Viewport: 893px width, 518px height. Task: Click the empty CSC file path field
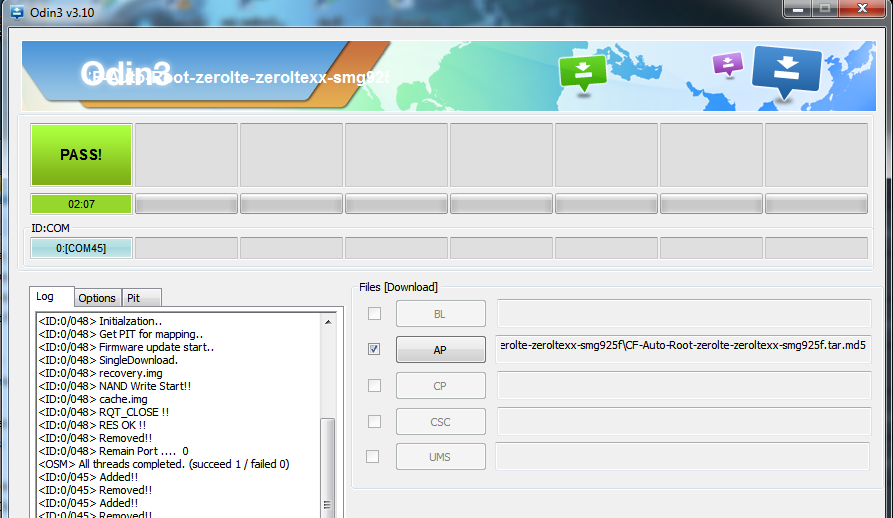tap(684, 421)
